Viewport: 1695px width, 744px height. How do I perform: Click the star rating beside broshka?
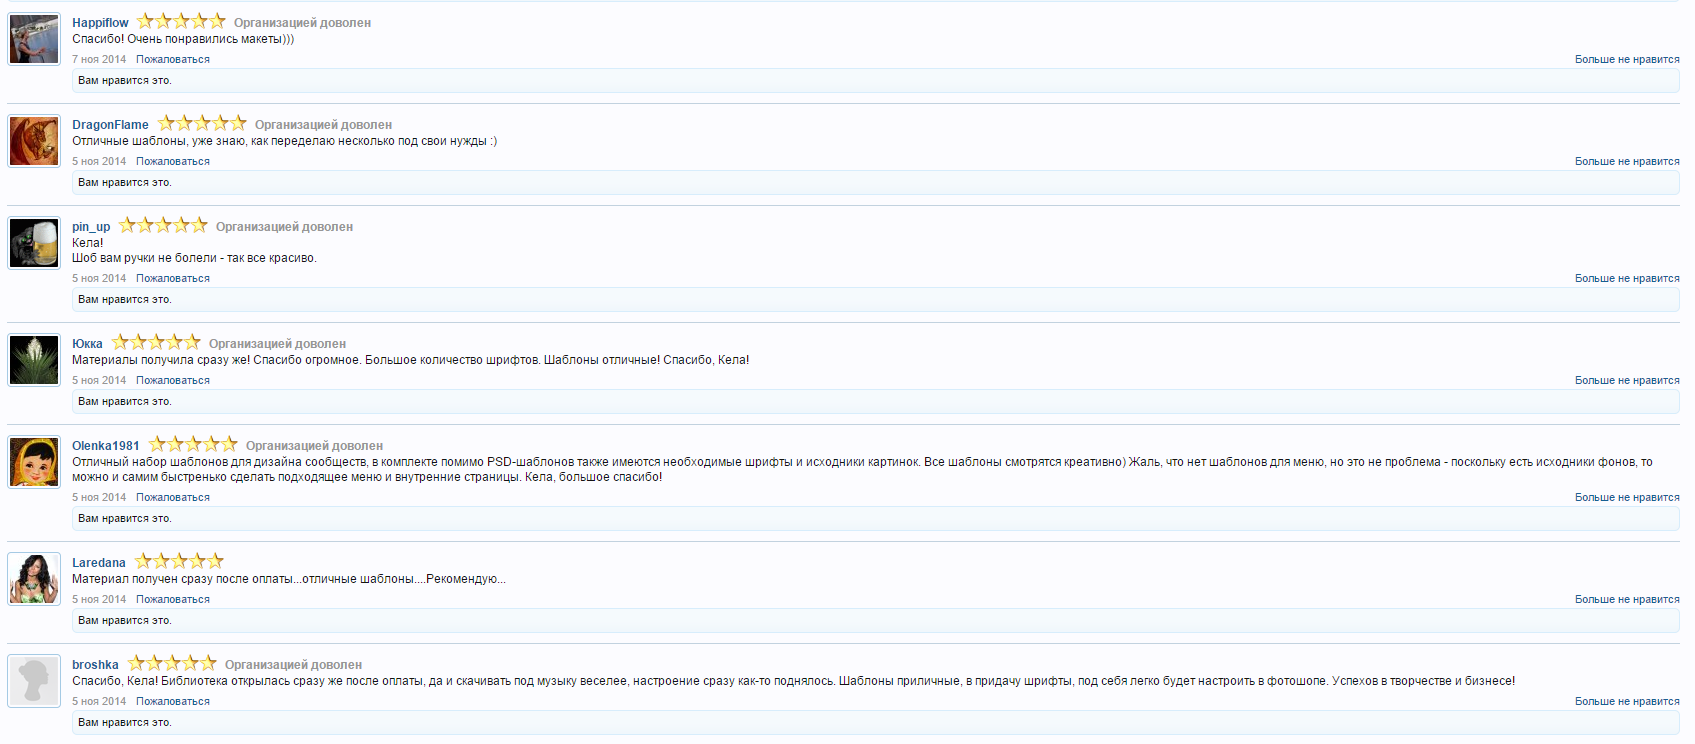click(172, 663)
